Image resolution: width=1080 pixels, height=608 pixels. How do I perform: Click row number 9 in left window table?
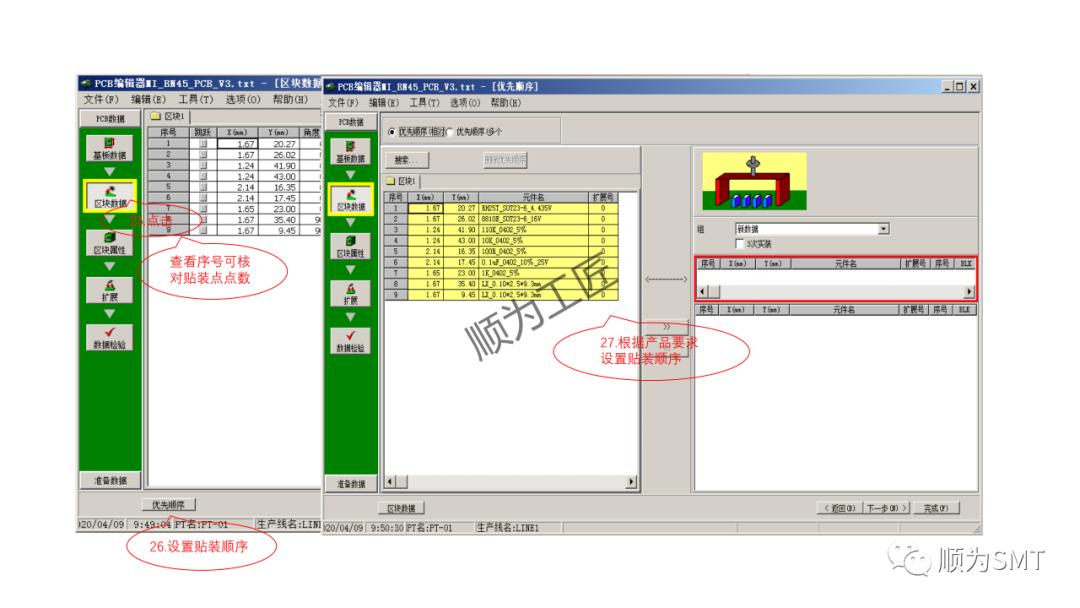[x=168, y=230]
